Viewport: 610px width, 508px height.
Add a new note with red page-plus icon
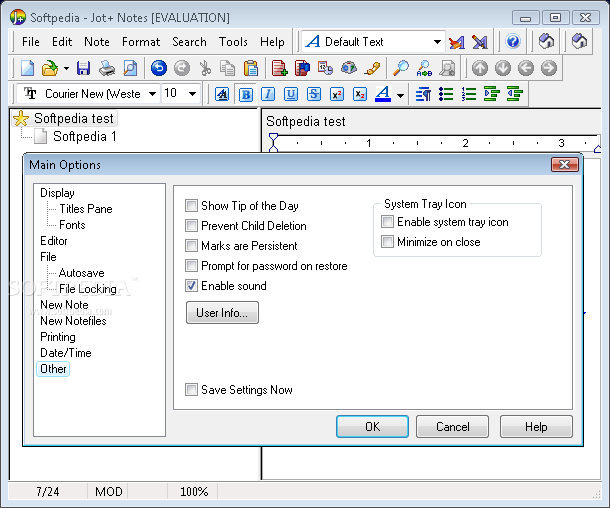pyautogui.click(x=279, y=68)
